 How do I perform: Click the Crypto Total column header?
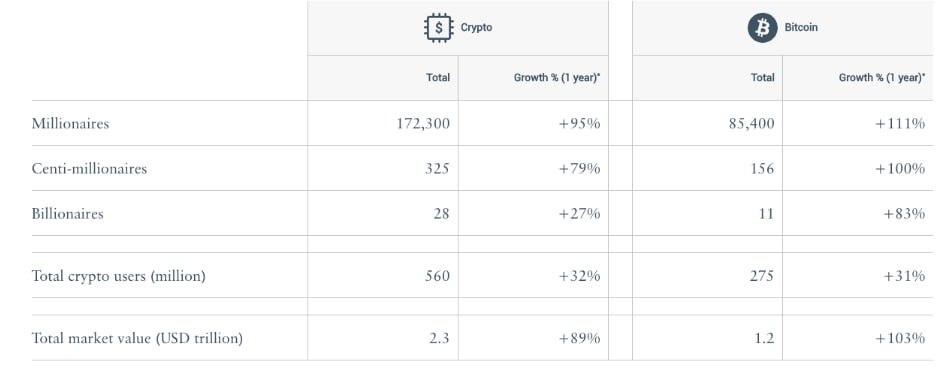[x=438, y=78]
